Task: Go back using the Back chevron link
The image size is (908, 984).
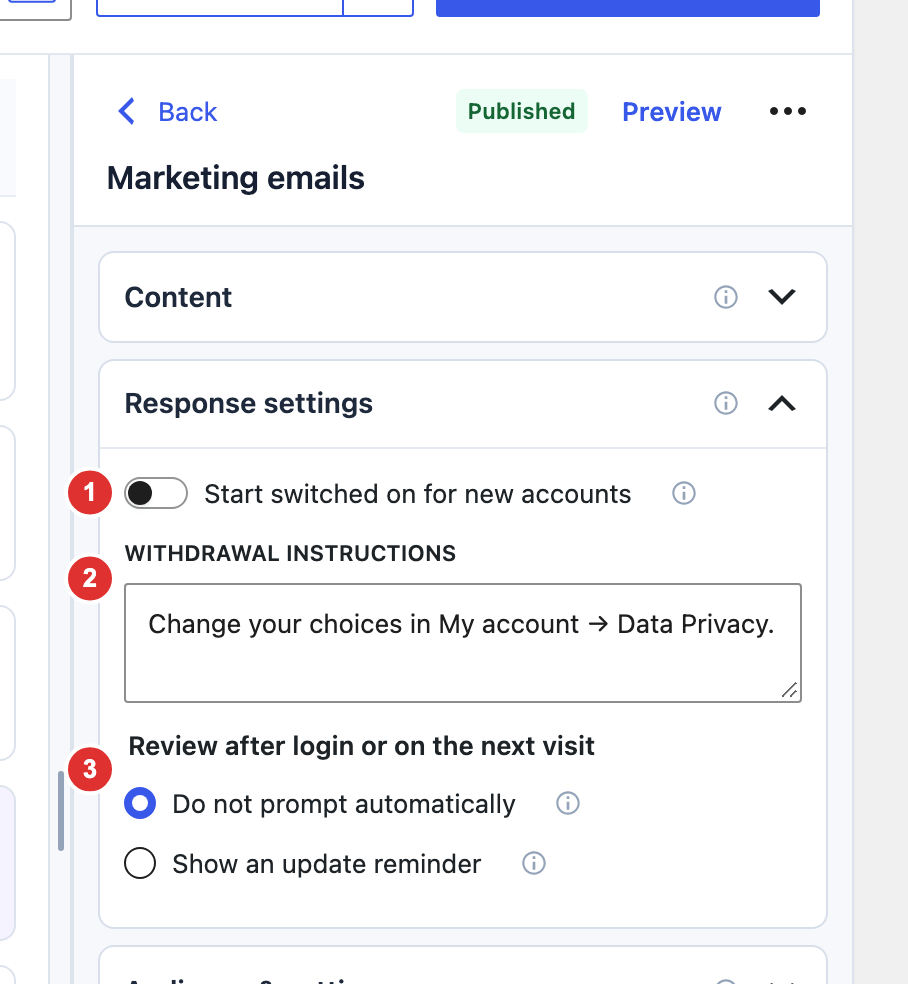Action: click(167, 112)
